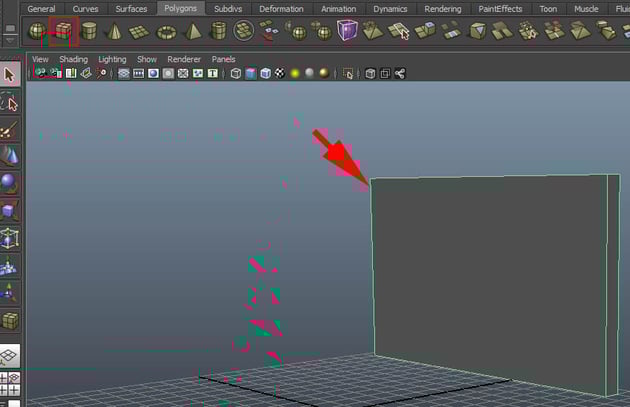Activate the Rotate tool sphere icon
The image size is (630, 407).
click(10, 184)
